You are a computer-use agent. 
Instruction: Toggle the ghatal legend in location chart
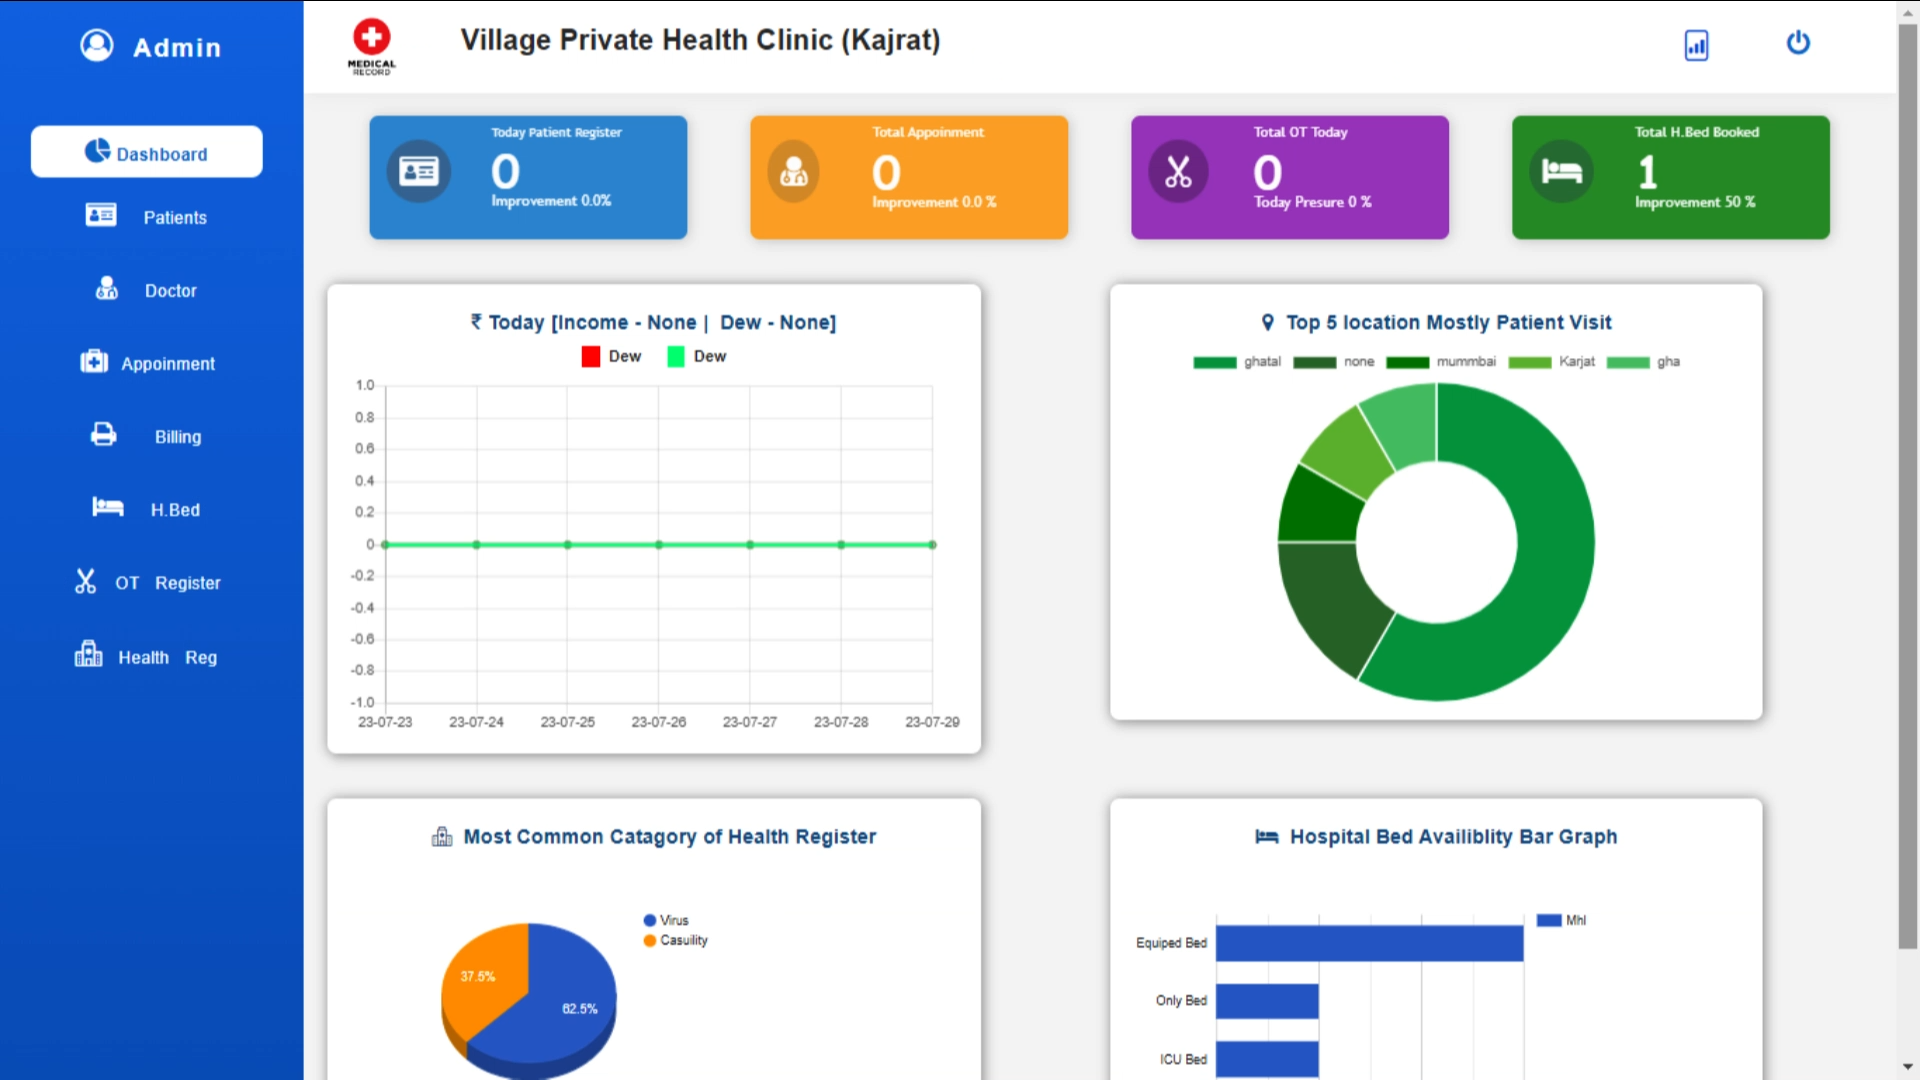click(1215, 362)
